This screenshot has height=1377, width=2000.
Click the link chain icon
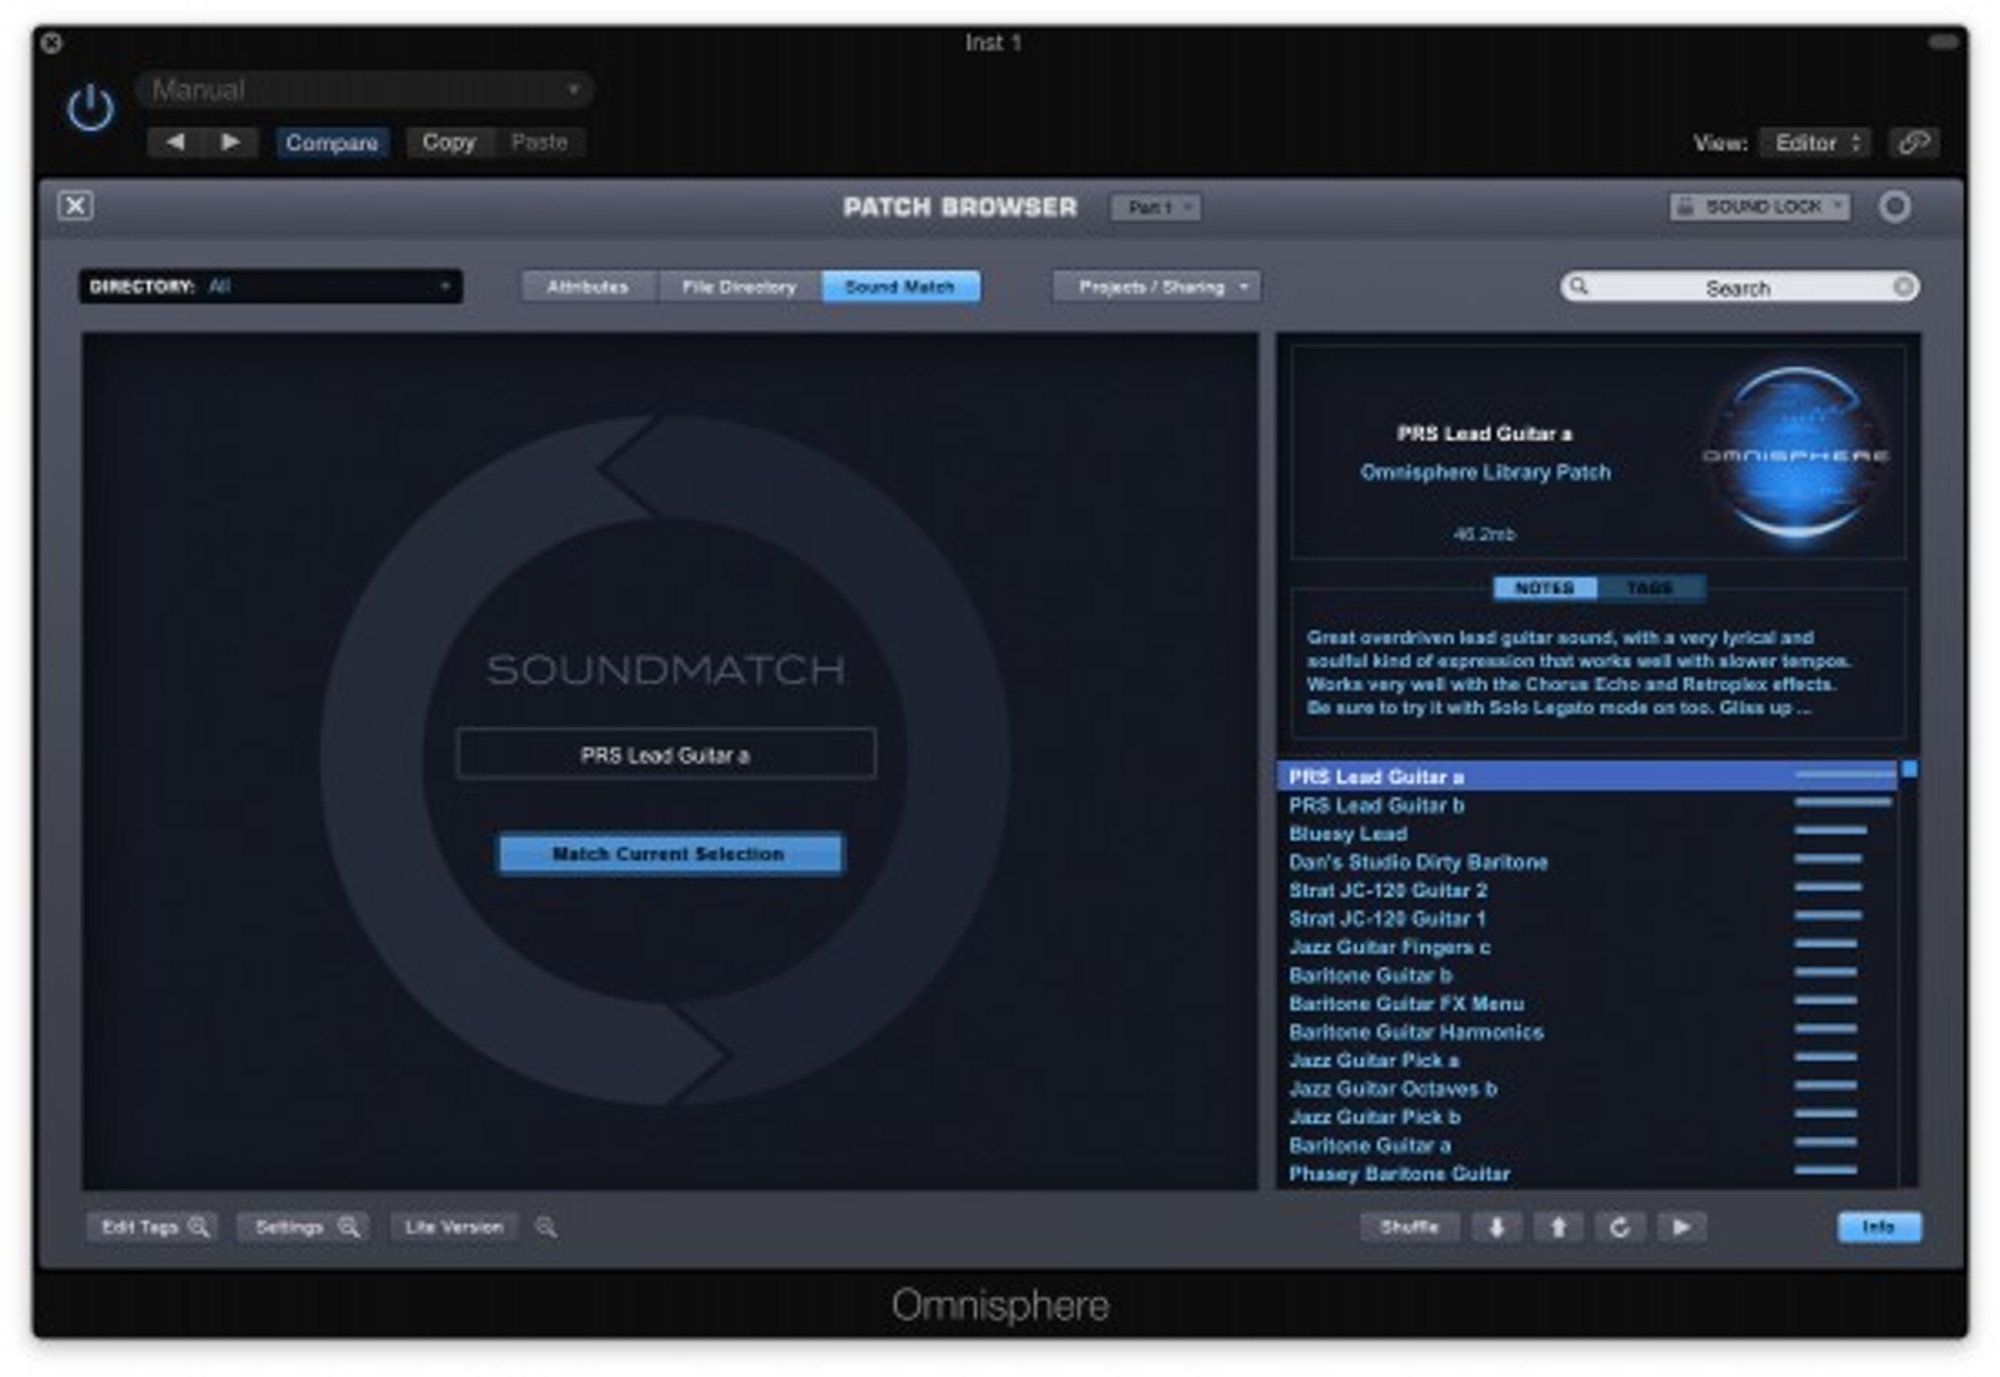pyautogui.click(x=1914, y=143)
